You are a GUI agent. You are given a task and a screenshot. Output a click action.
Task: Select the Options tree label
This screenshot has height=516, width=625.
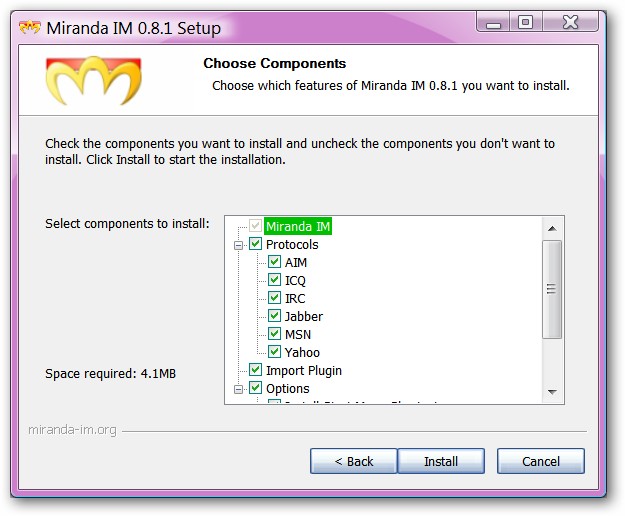[287, 388]
